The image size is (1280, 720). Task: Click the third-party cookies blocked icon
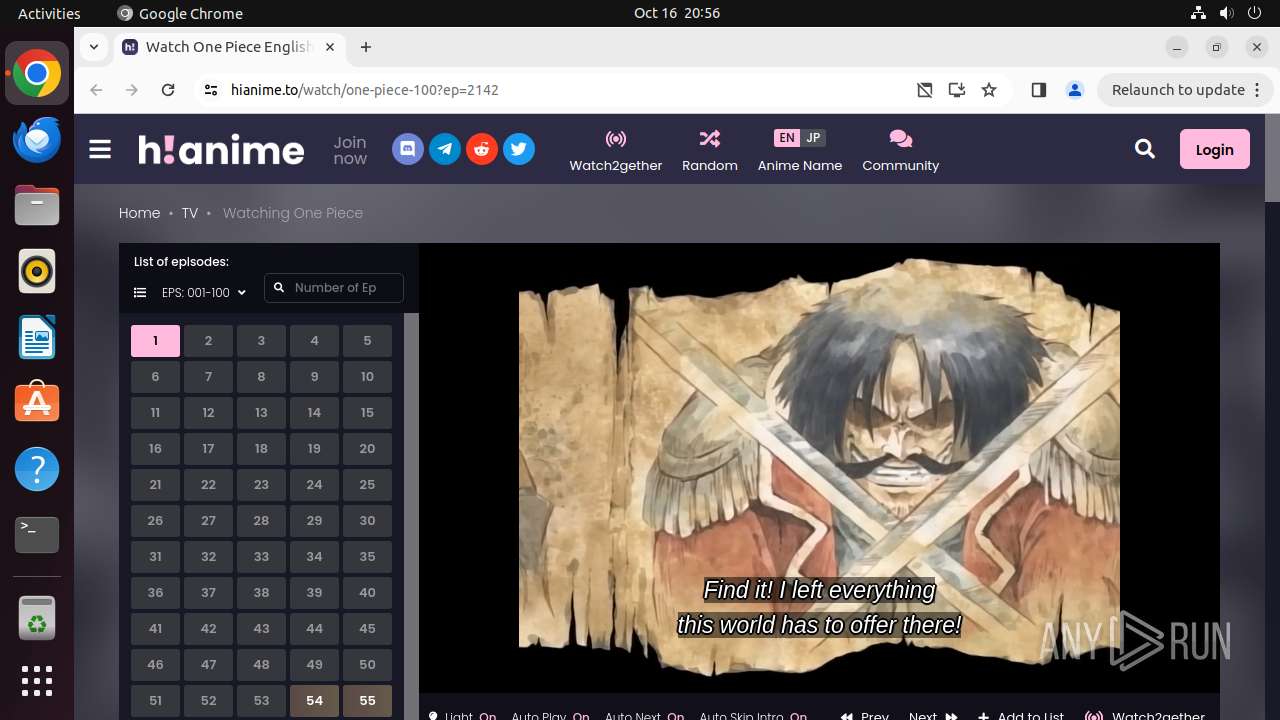[925, 90]
